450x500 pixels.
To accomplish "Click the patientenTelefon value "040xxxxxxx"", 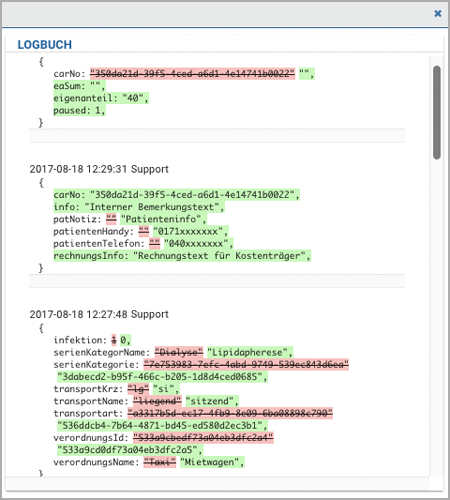I will (198, 244).
